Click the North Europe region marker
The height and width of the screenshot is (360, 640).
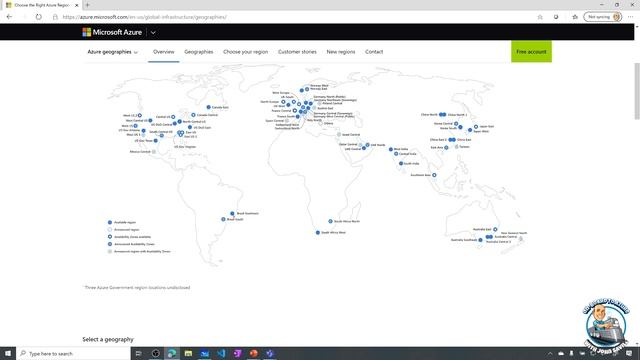(283, 102)
